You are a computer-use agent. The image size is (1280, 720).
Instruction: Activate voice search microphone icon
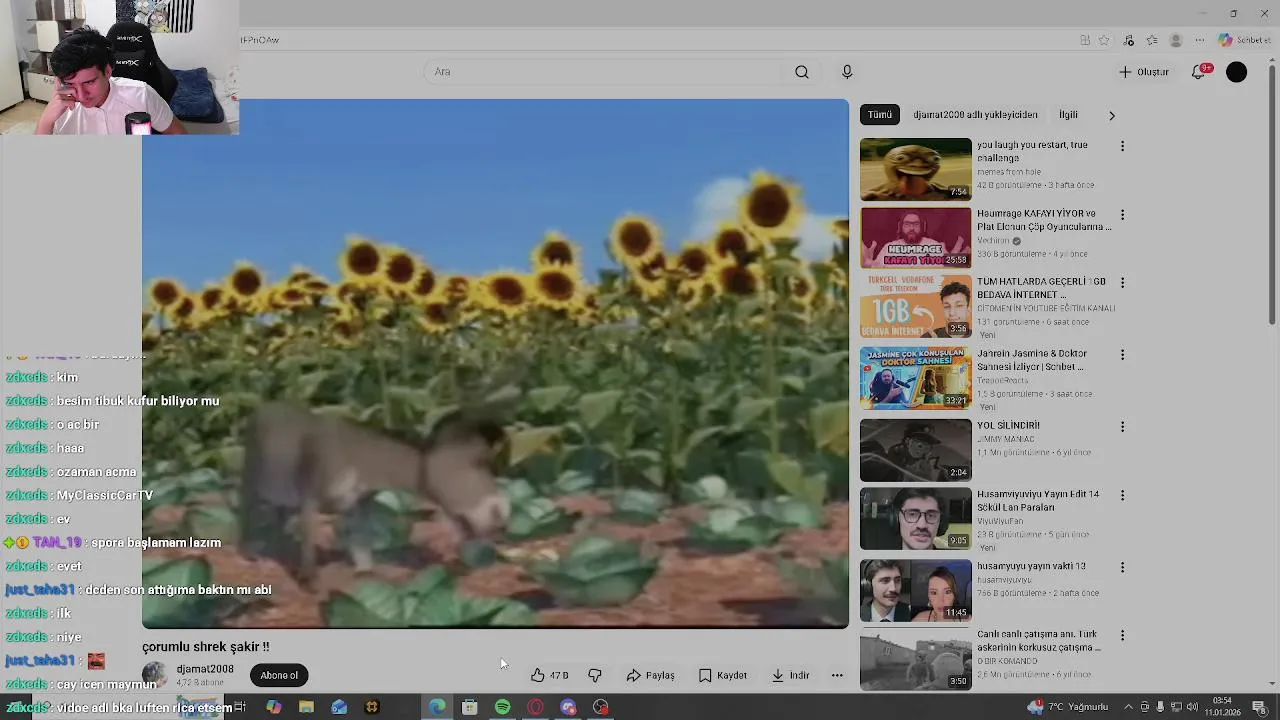(847, 72)
